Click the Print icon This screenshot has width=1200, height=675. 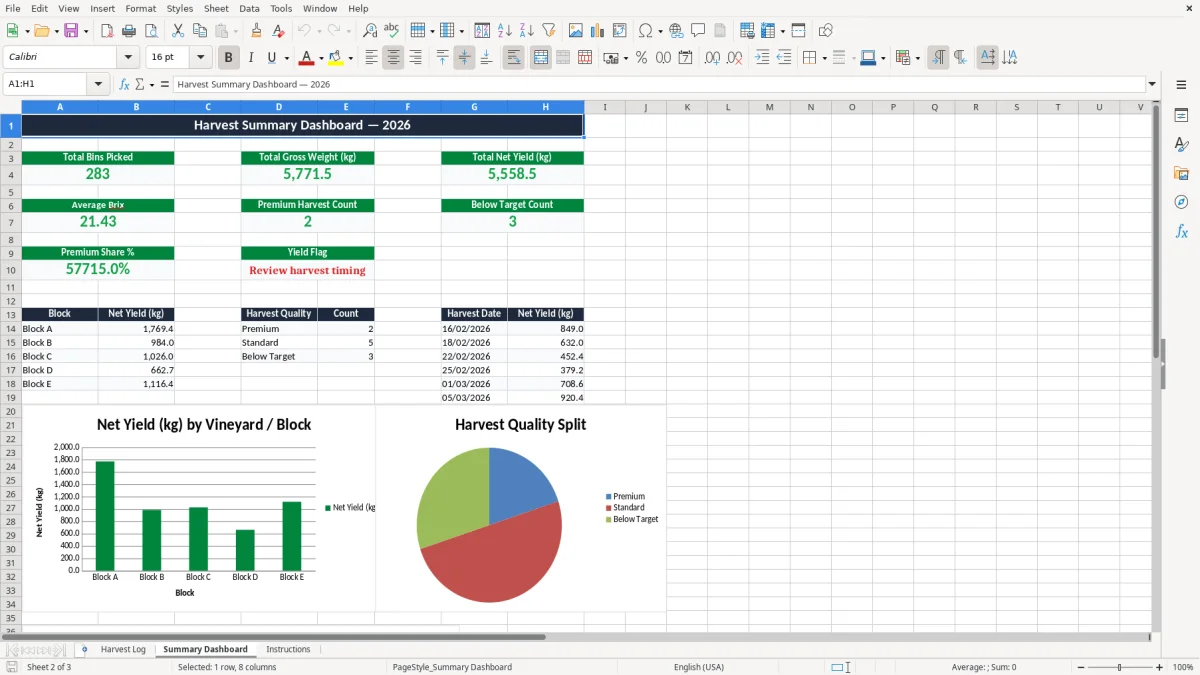point(129,31)
